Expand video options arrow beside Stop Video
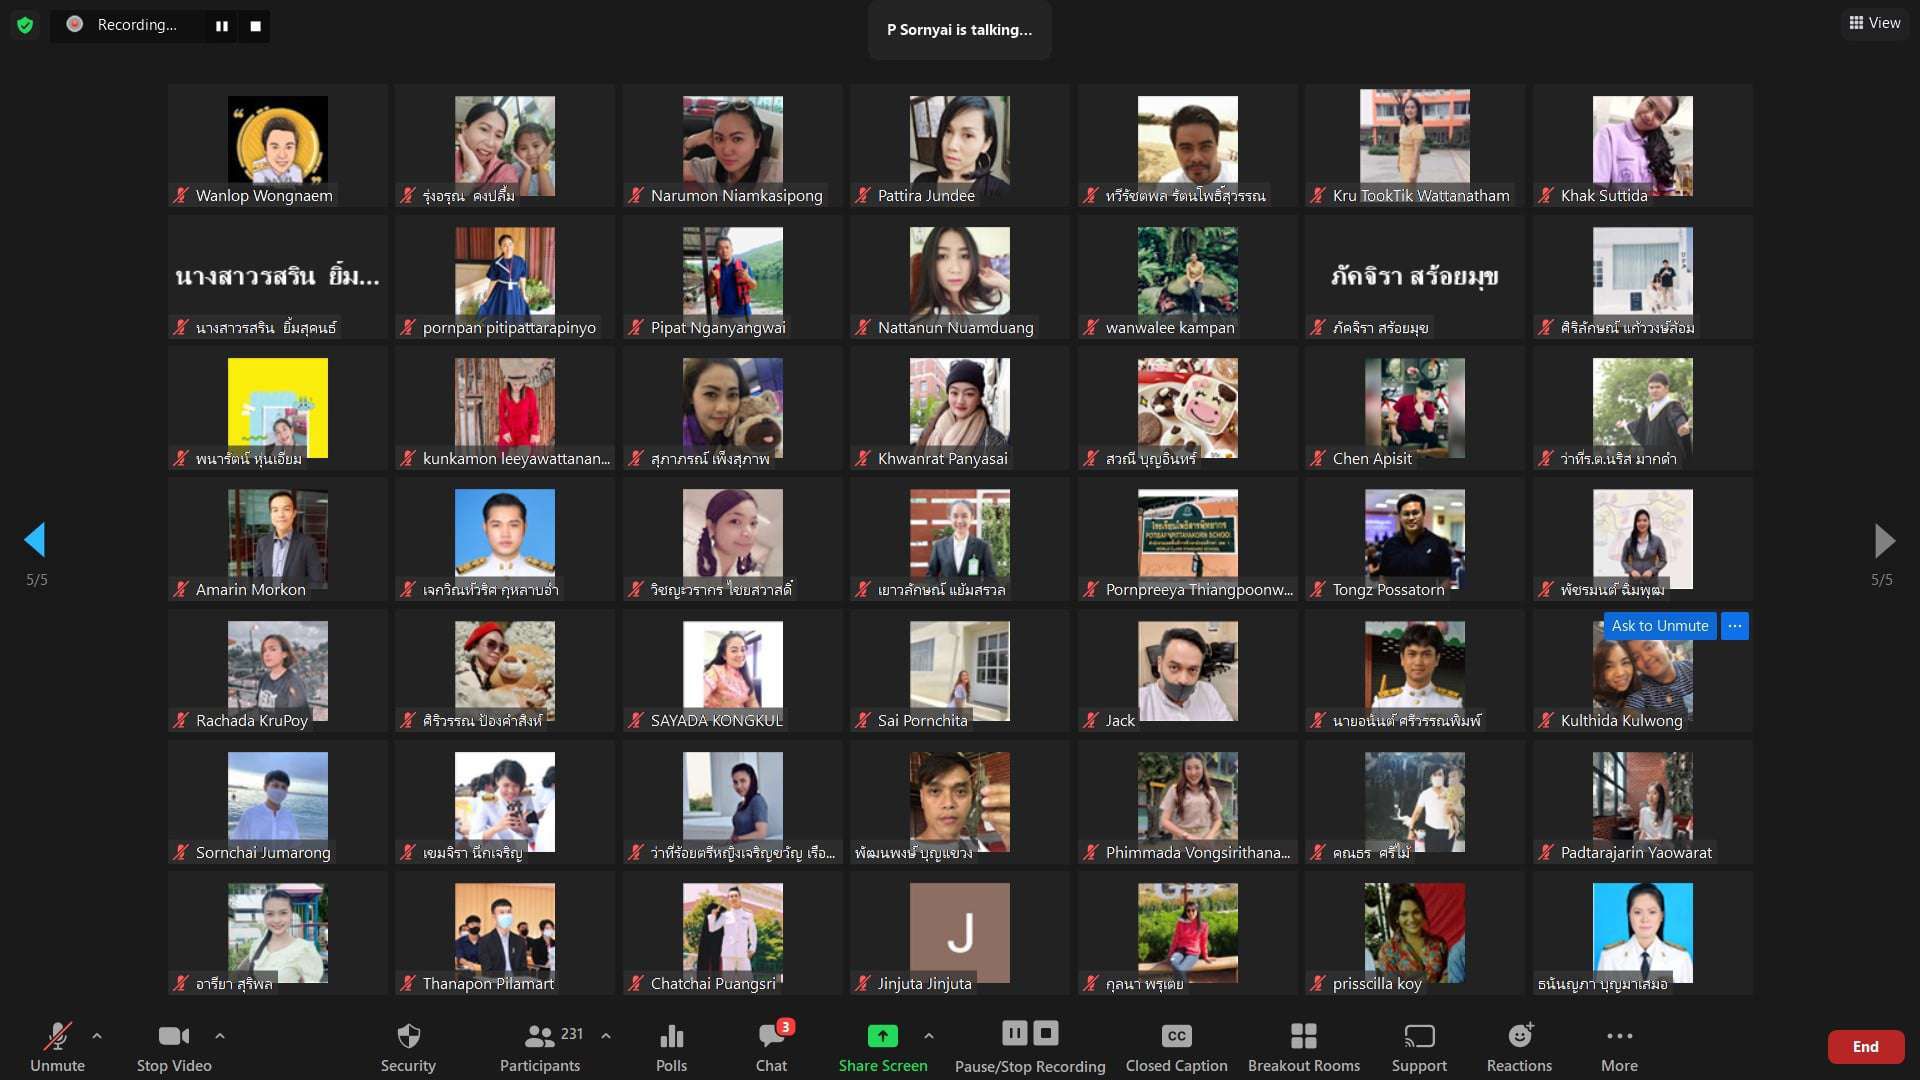This screenshot has height=1080, width=1920. 220,1036
